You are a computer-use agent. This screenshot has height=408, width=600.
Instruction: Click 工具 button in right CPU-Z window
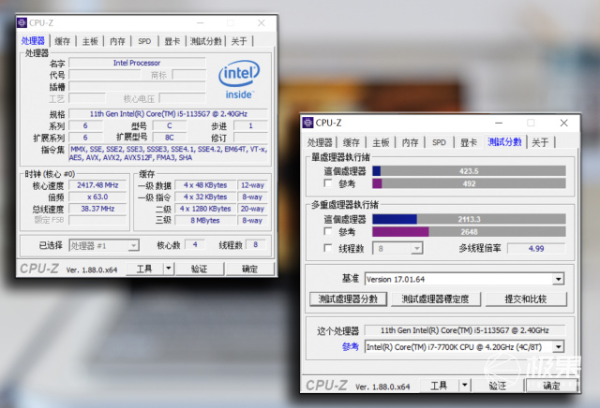(x=439, y=385)
